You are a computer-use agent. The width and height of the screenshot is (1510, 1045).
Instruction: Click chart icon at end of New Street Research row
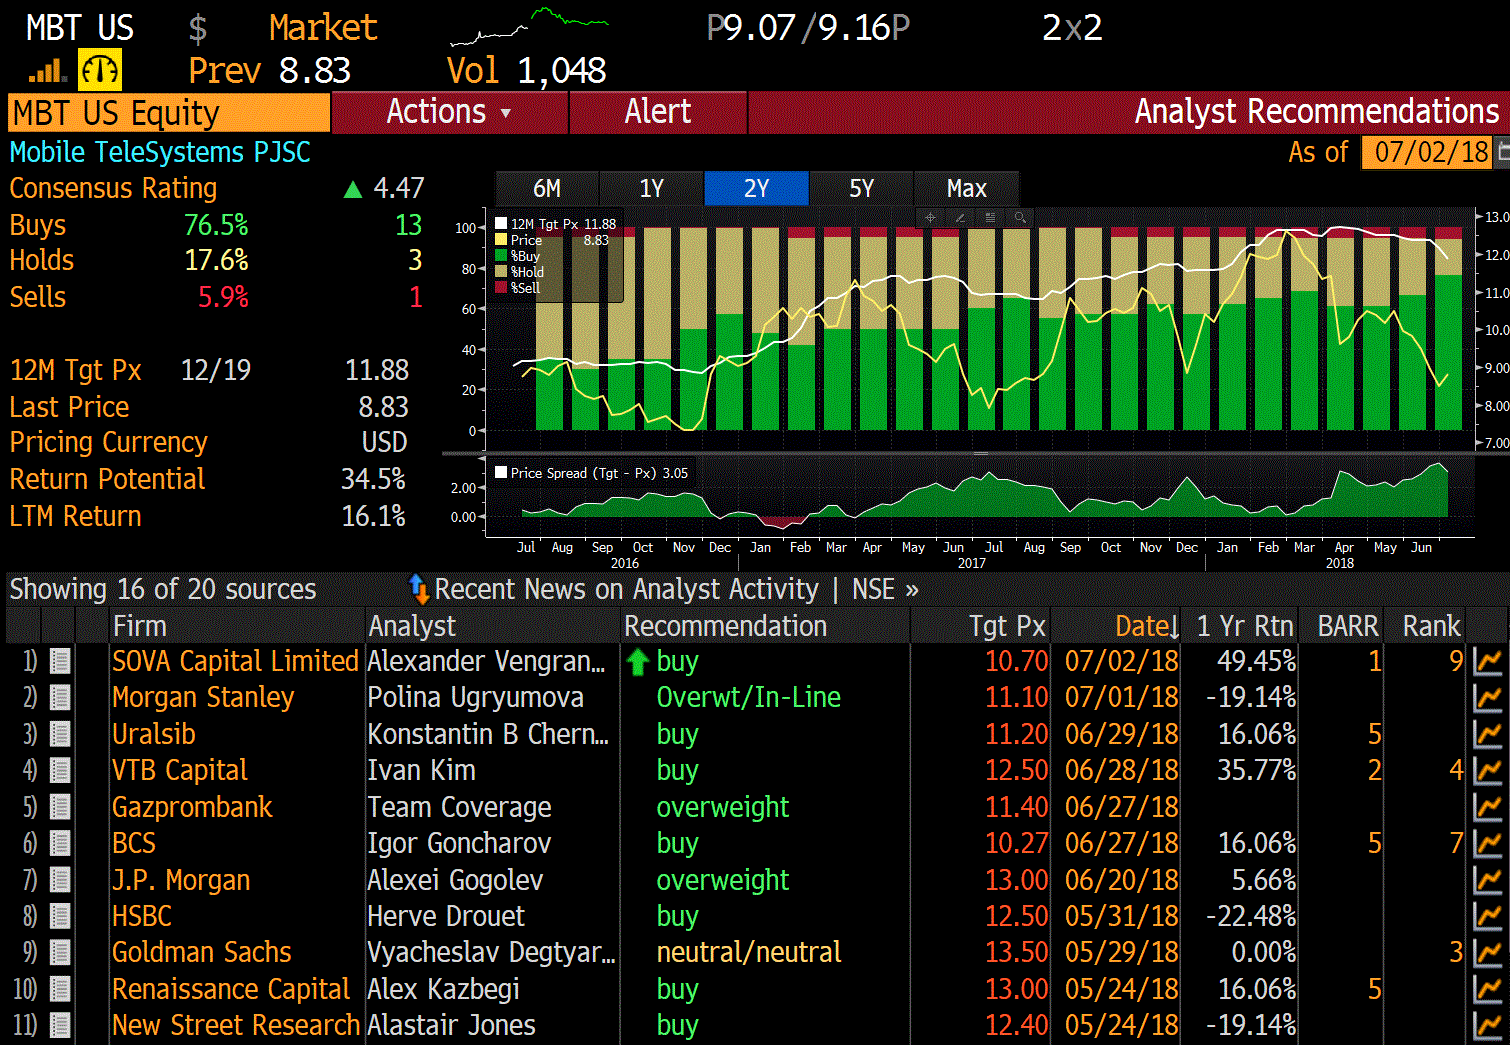pyautogui.click(x=1488, y=1026)
